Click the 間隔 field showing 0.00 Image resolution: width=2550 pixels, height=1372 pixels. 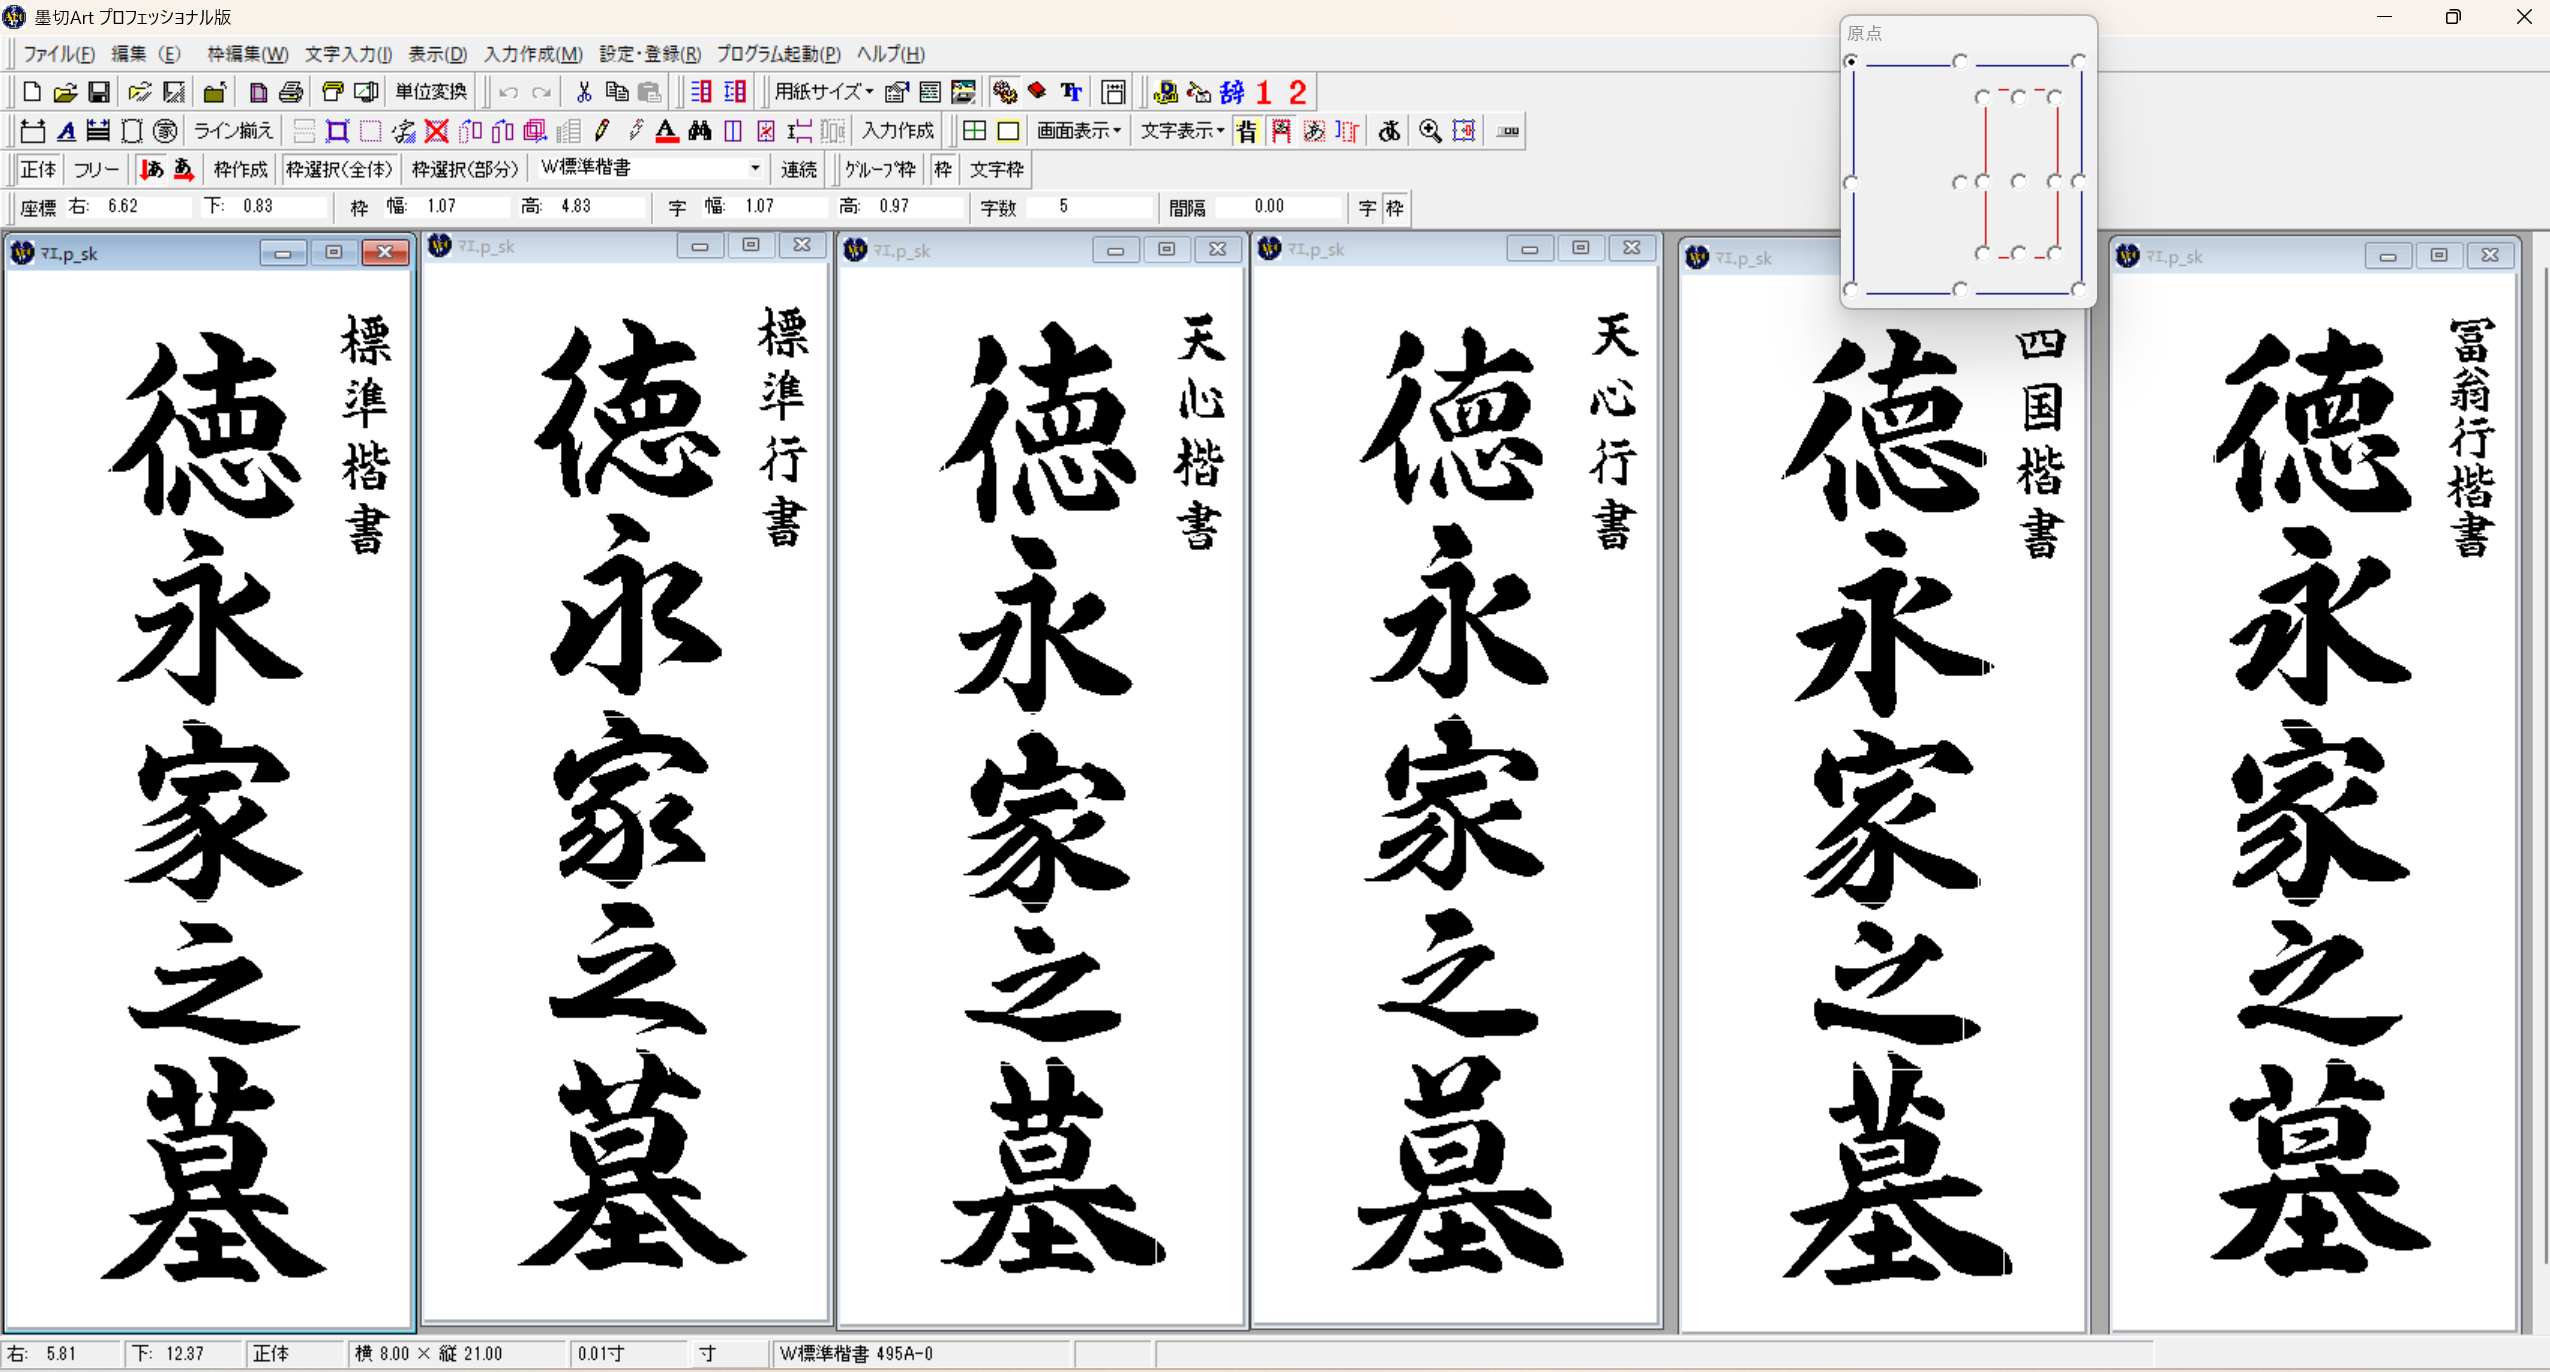pos(1277,207)
